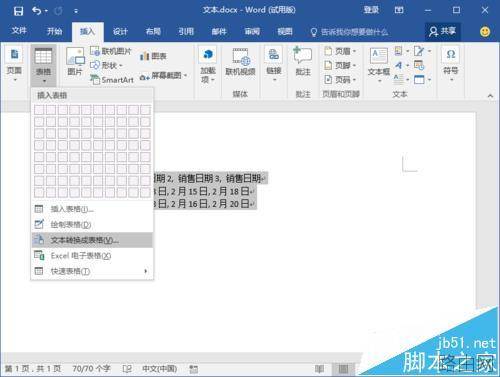Choose 绘制表格(D) menu item
Image resolution: width=500 pixels, height=377 pixels.
pyautogui.click(x=92, y=225)
